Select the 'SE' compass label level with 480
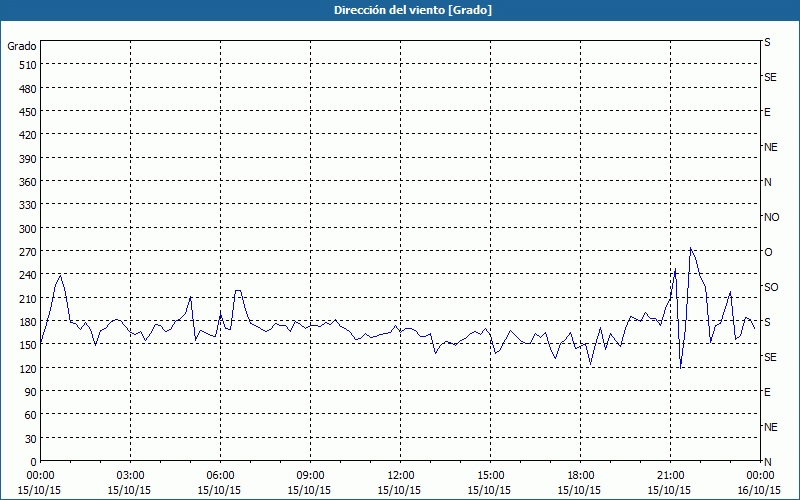800x500 pixels. 770,77
